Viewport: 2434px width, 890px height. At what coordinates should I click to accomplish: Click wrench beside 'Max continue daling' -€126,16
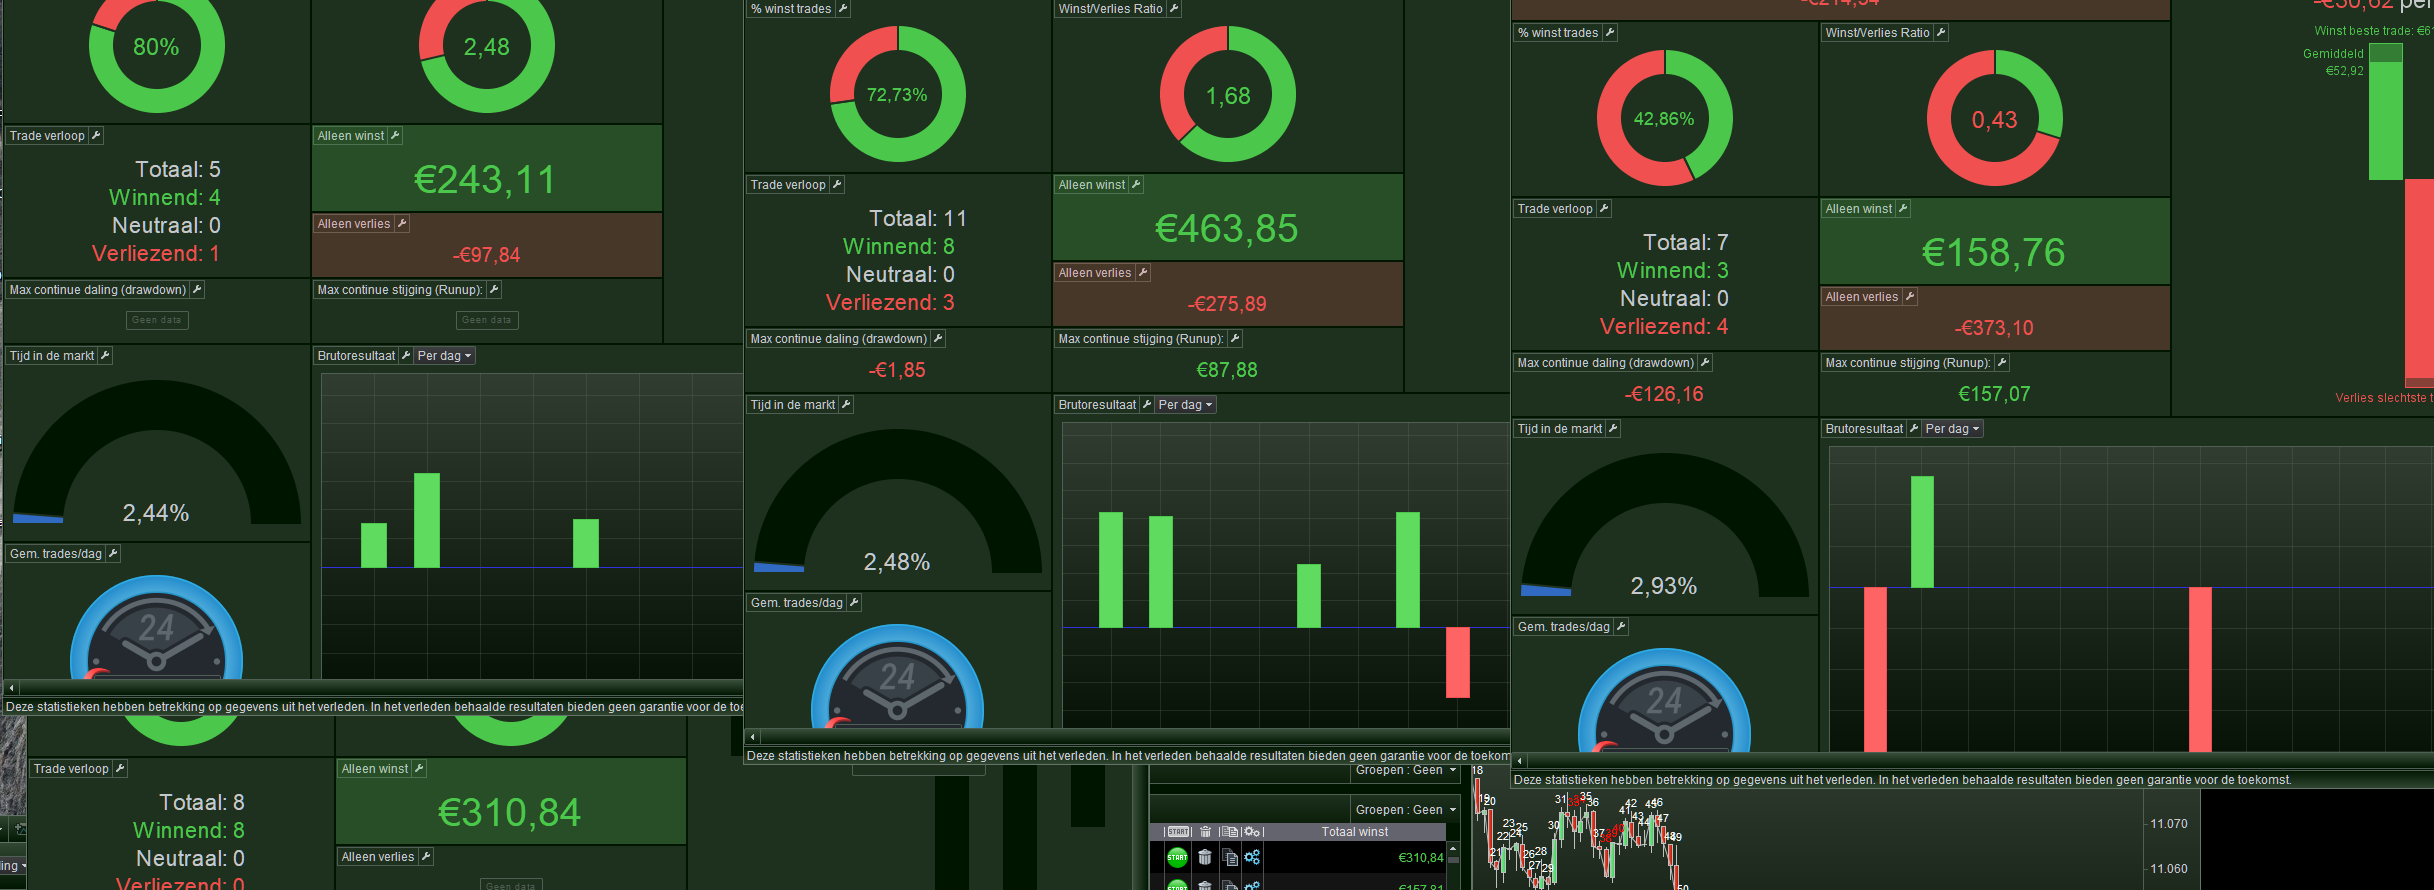click(1705, 363)
